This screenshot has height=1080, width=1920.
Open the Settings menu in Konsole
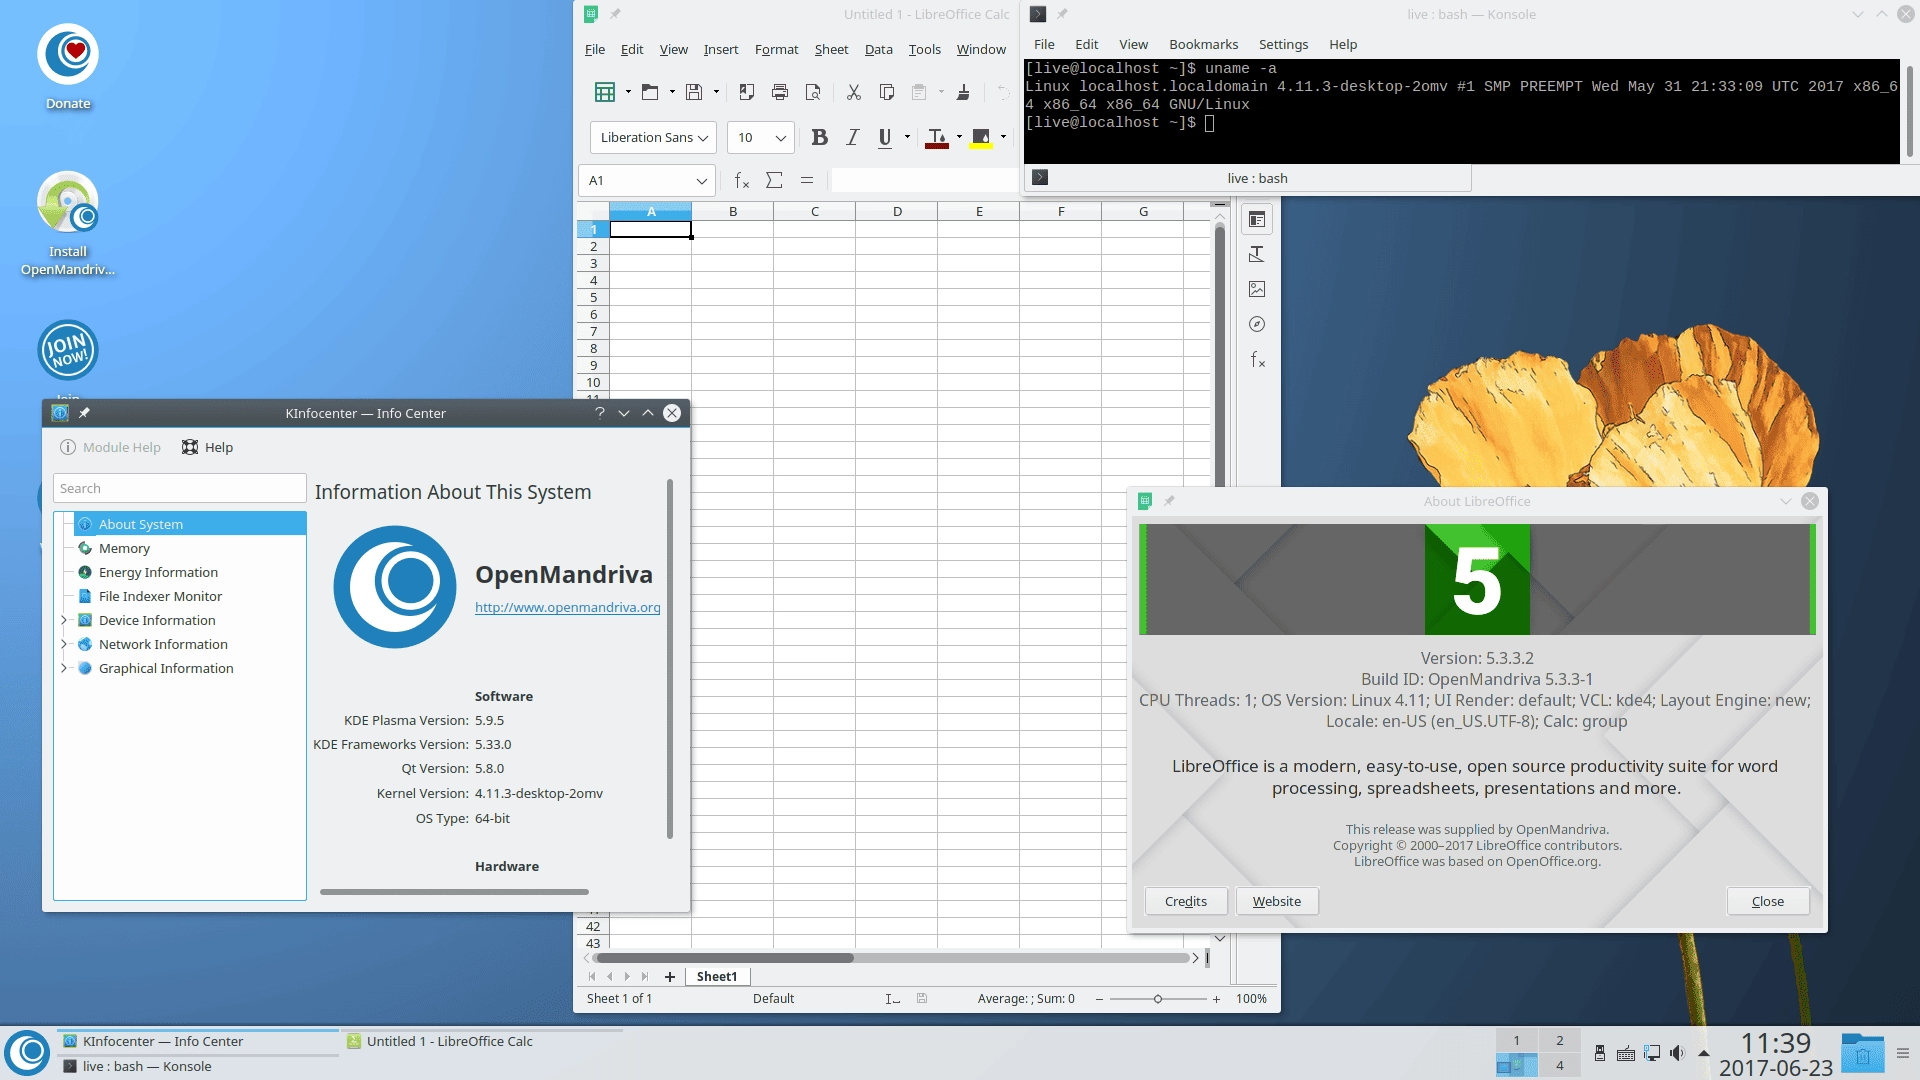tap(1283, 44)
